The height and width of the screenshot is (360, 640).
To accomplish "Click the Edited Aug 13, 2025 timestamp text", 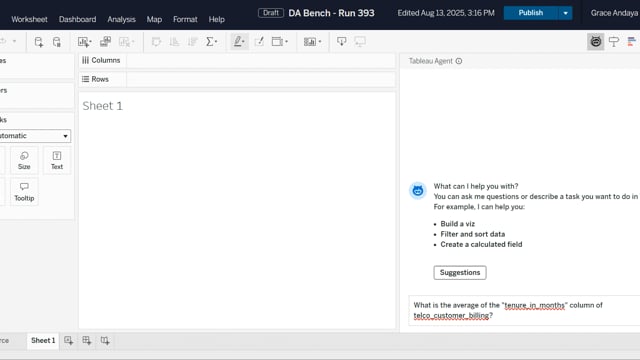I will [x=446, y=13].
